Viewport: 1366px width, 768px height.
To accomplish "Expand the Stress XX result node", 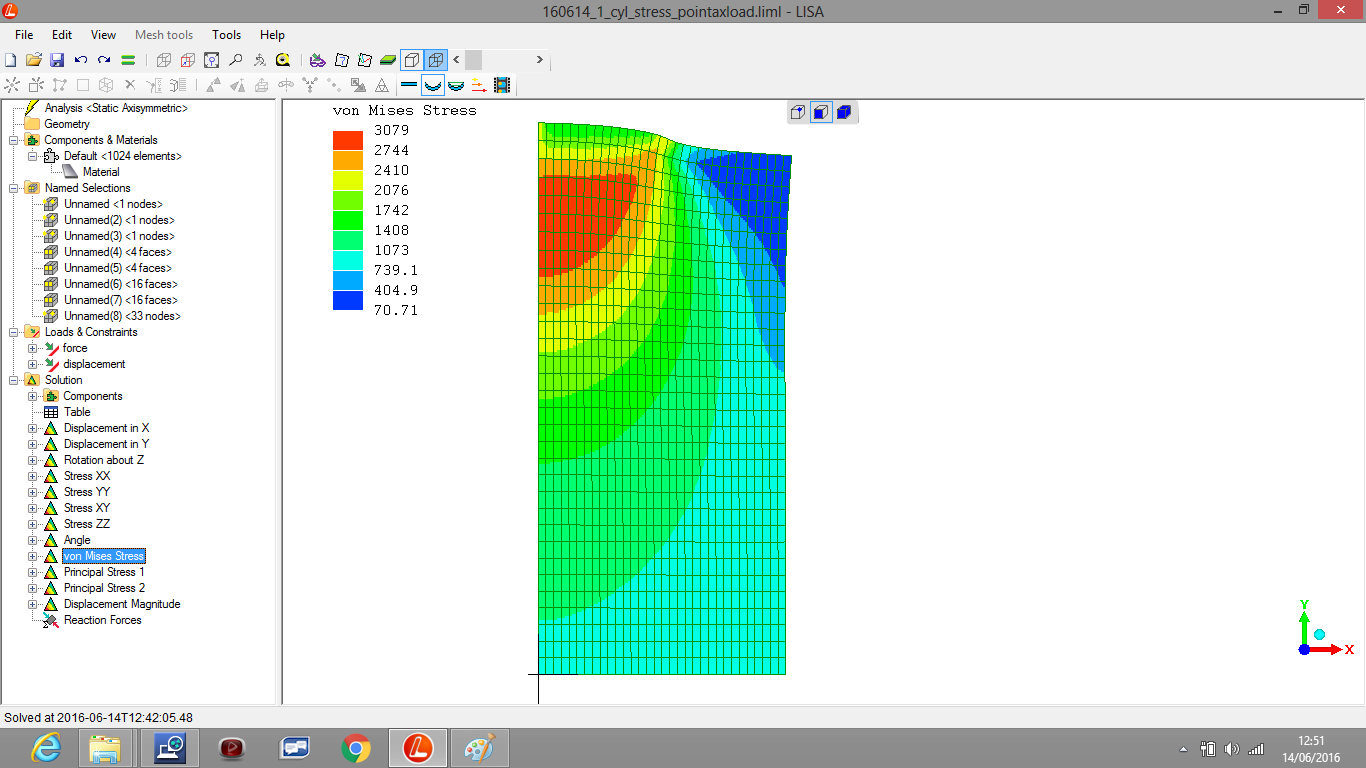I will 32,476.
